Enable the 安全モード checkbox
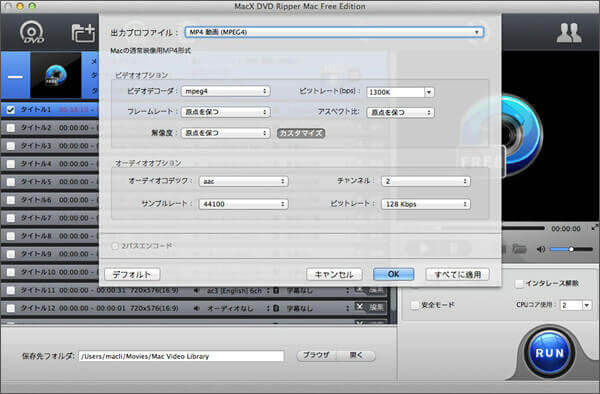 (x=414, y=305)
